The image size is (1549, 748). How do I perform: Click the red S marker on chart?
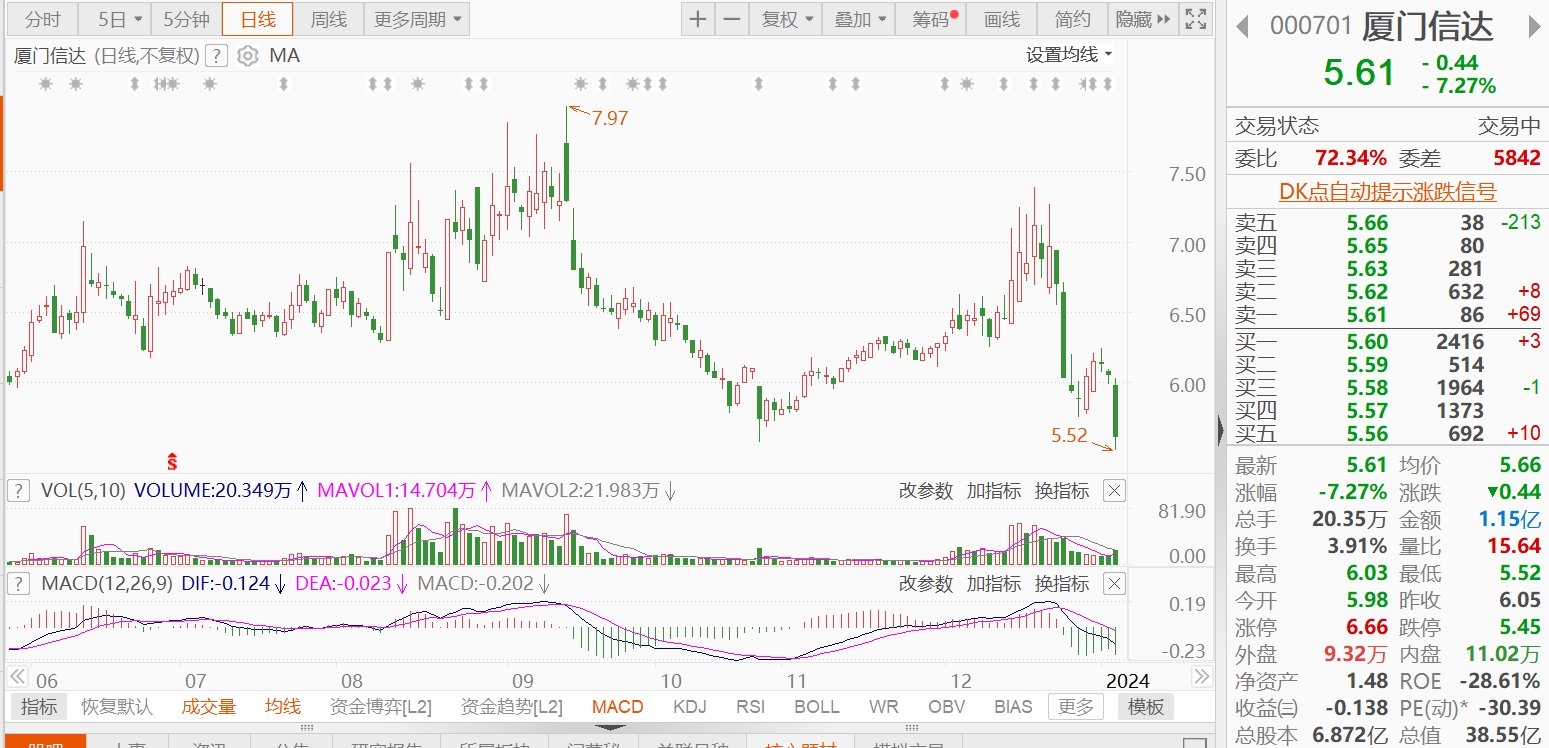(x=172, y=460)
